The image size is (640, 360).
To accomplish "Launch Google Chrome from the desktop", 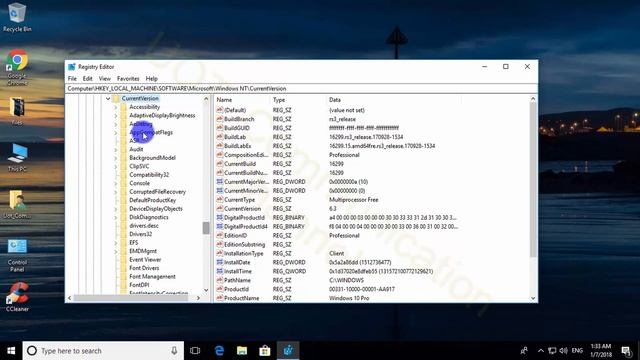I will [17, 67].
